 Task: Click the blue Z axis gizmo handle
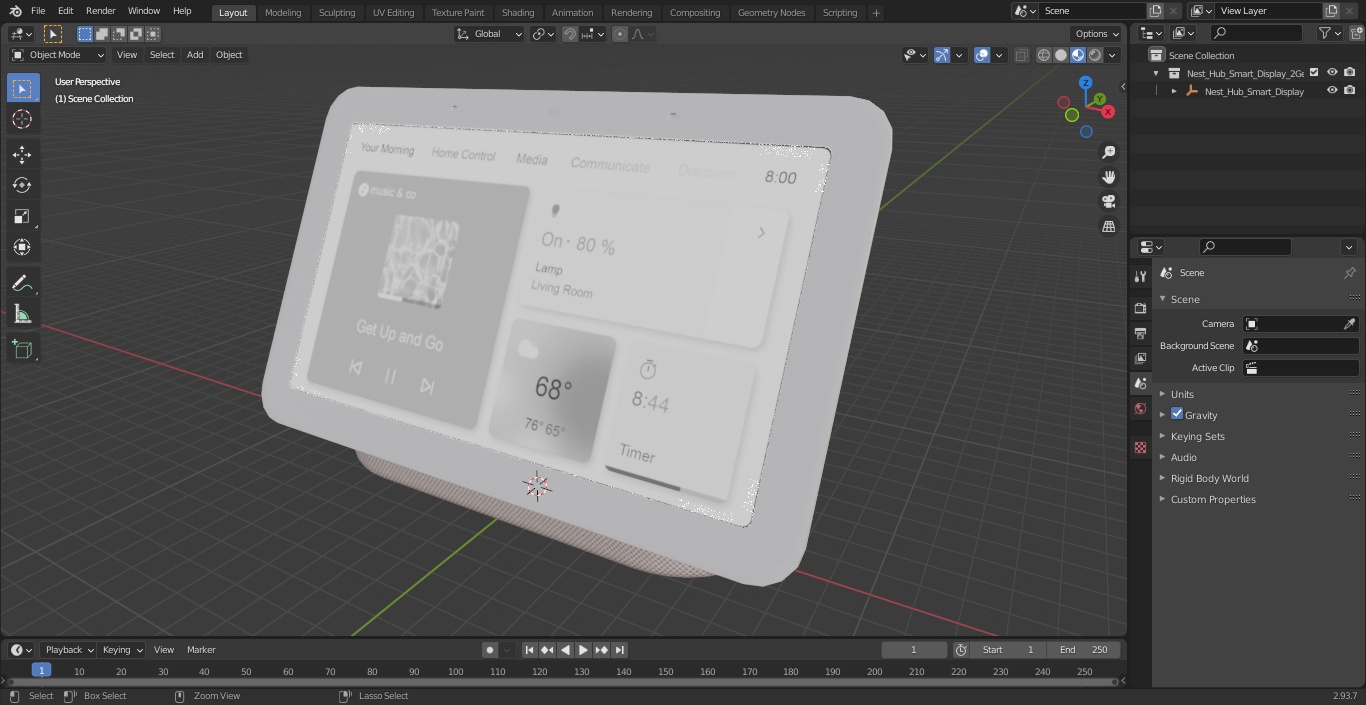point(1086,83)
